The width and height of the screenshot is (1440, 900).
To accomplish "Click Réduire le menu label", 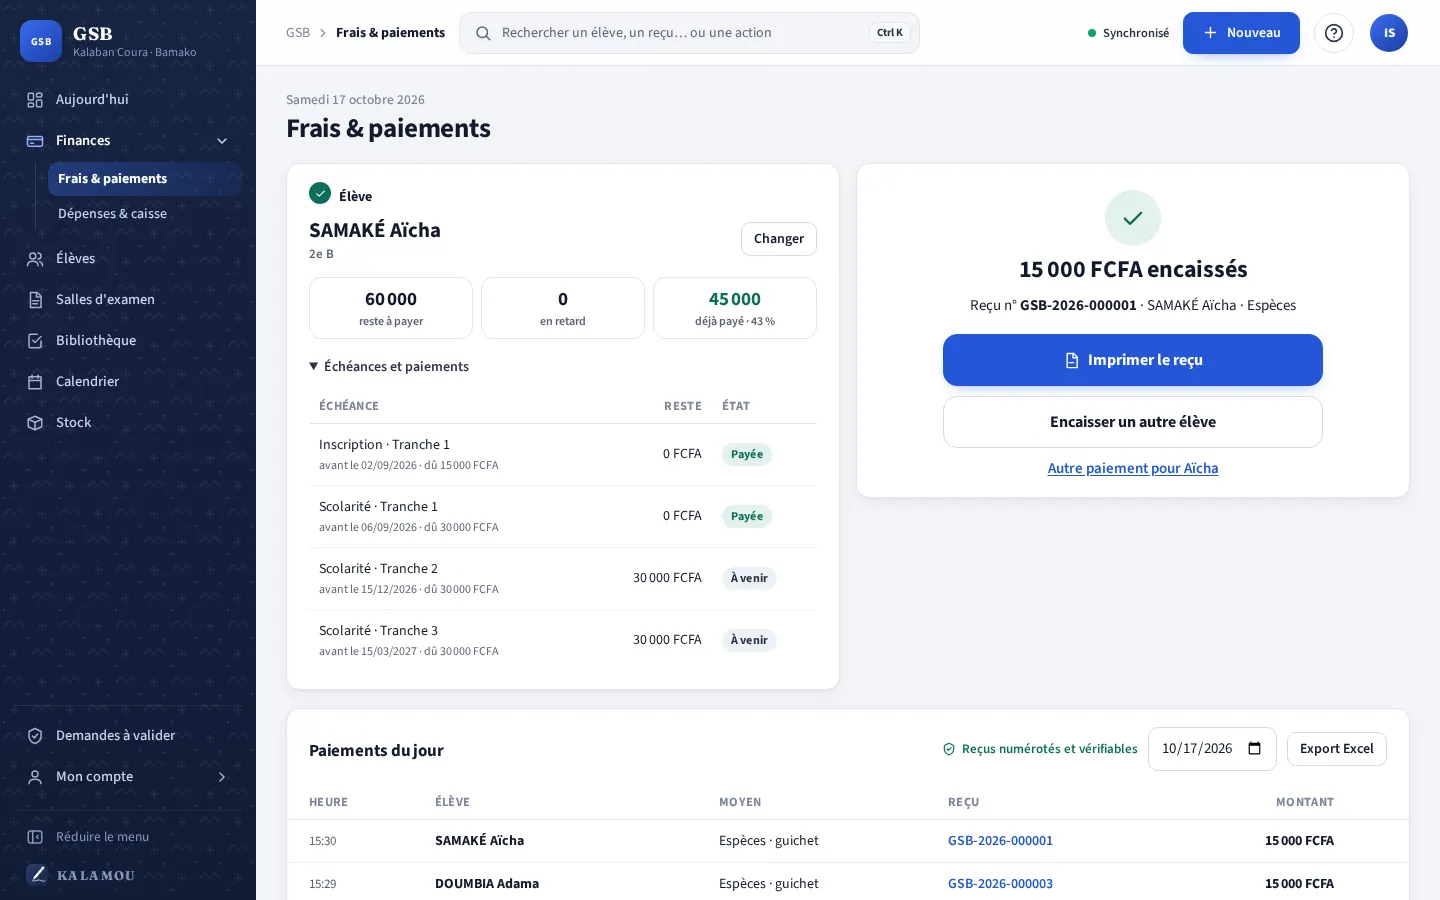I will click(102, 836).
